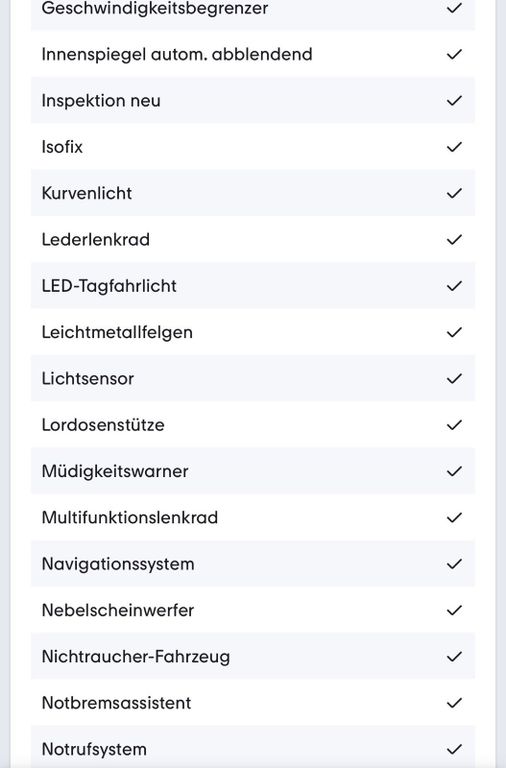Click the LED-Tagfahrlicht checkmark icon

click(454, 286)
